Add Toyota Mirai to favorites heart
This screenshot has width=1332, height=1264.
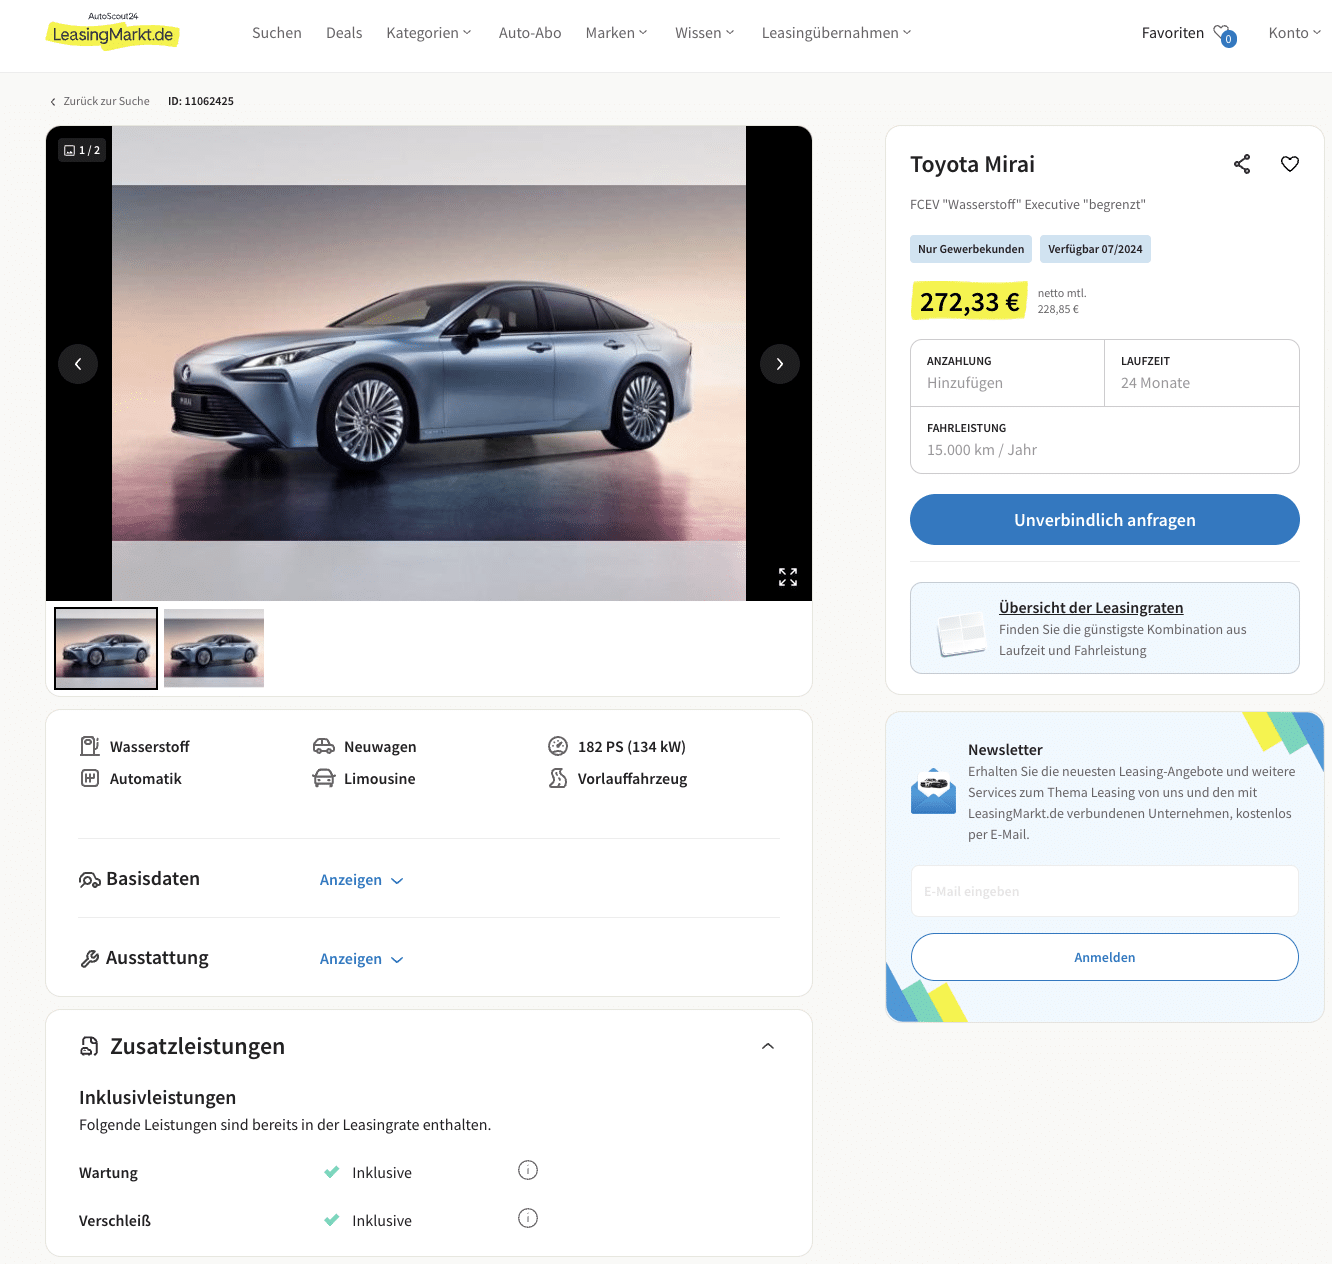pyautogui.click(x=1290, y=164)
